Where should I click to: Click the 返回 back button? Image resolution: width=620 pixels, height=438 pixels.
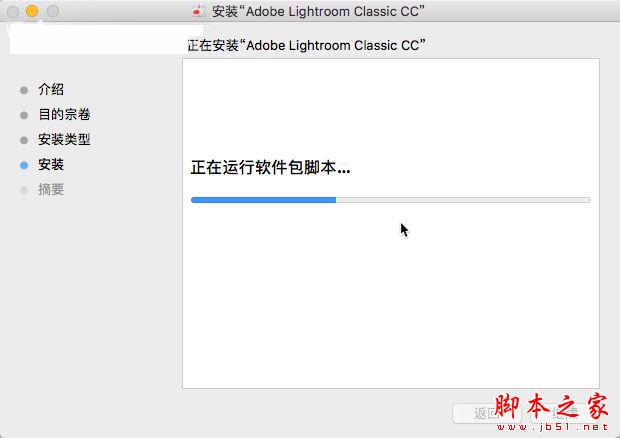click(x=487, y=413)
